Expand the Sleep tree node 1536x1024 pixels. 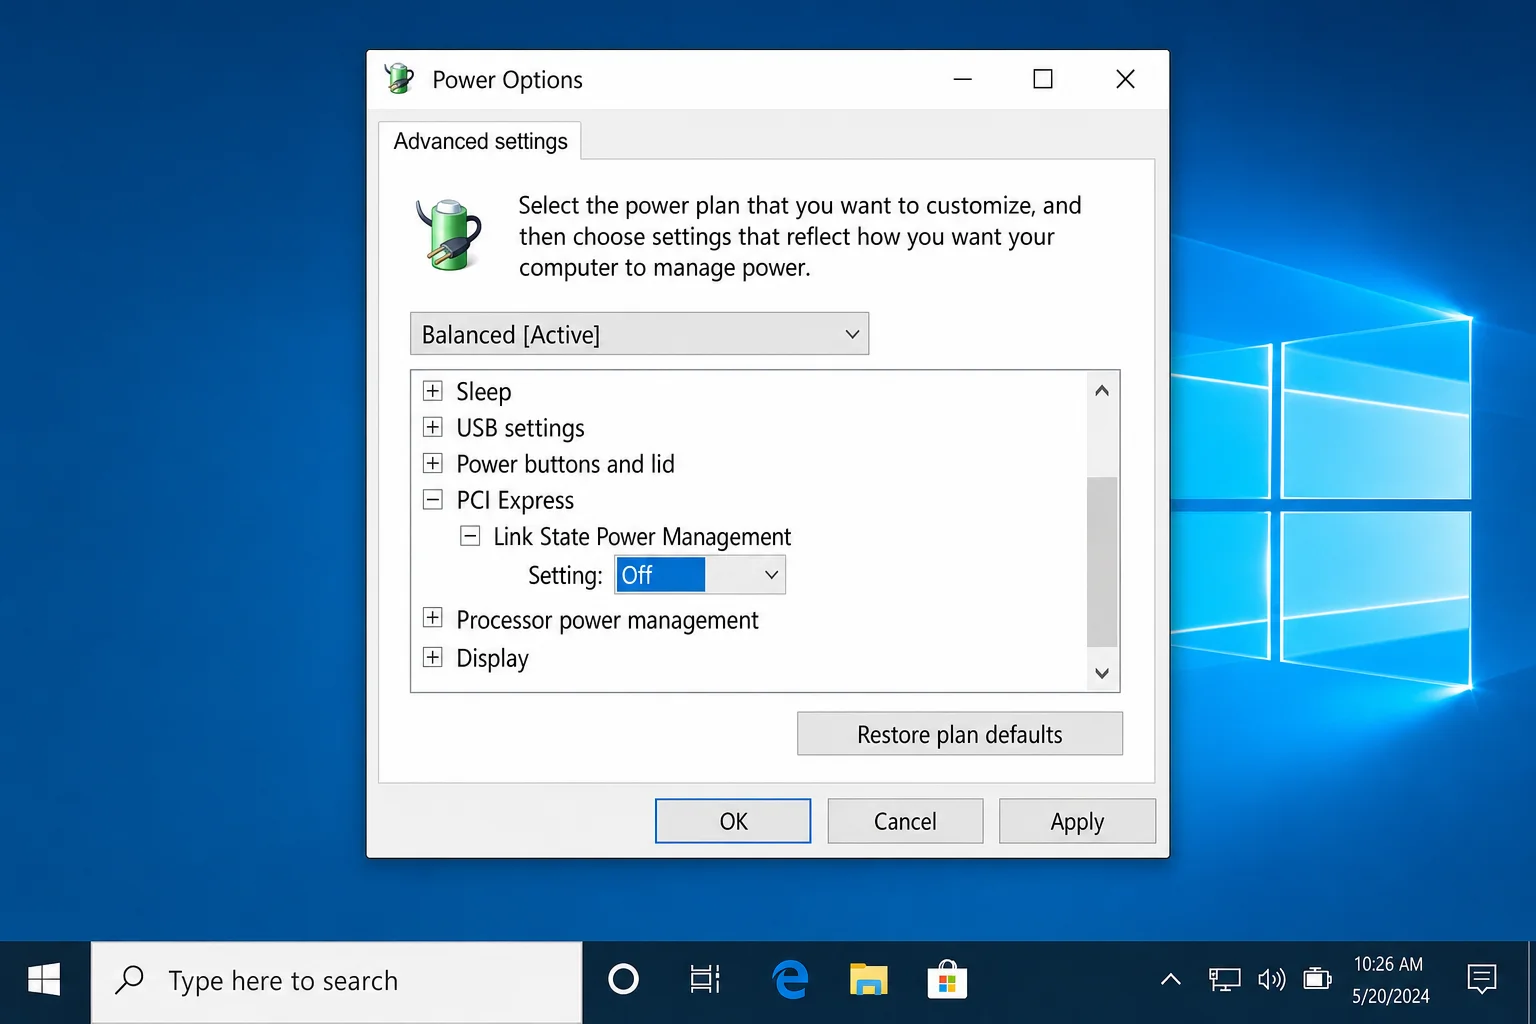coord(432,391)
